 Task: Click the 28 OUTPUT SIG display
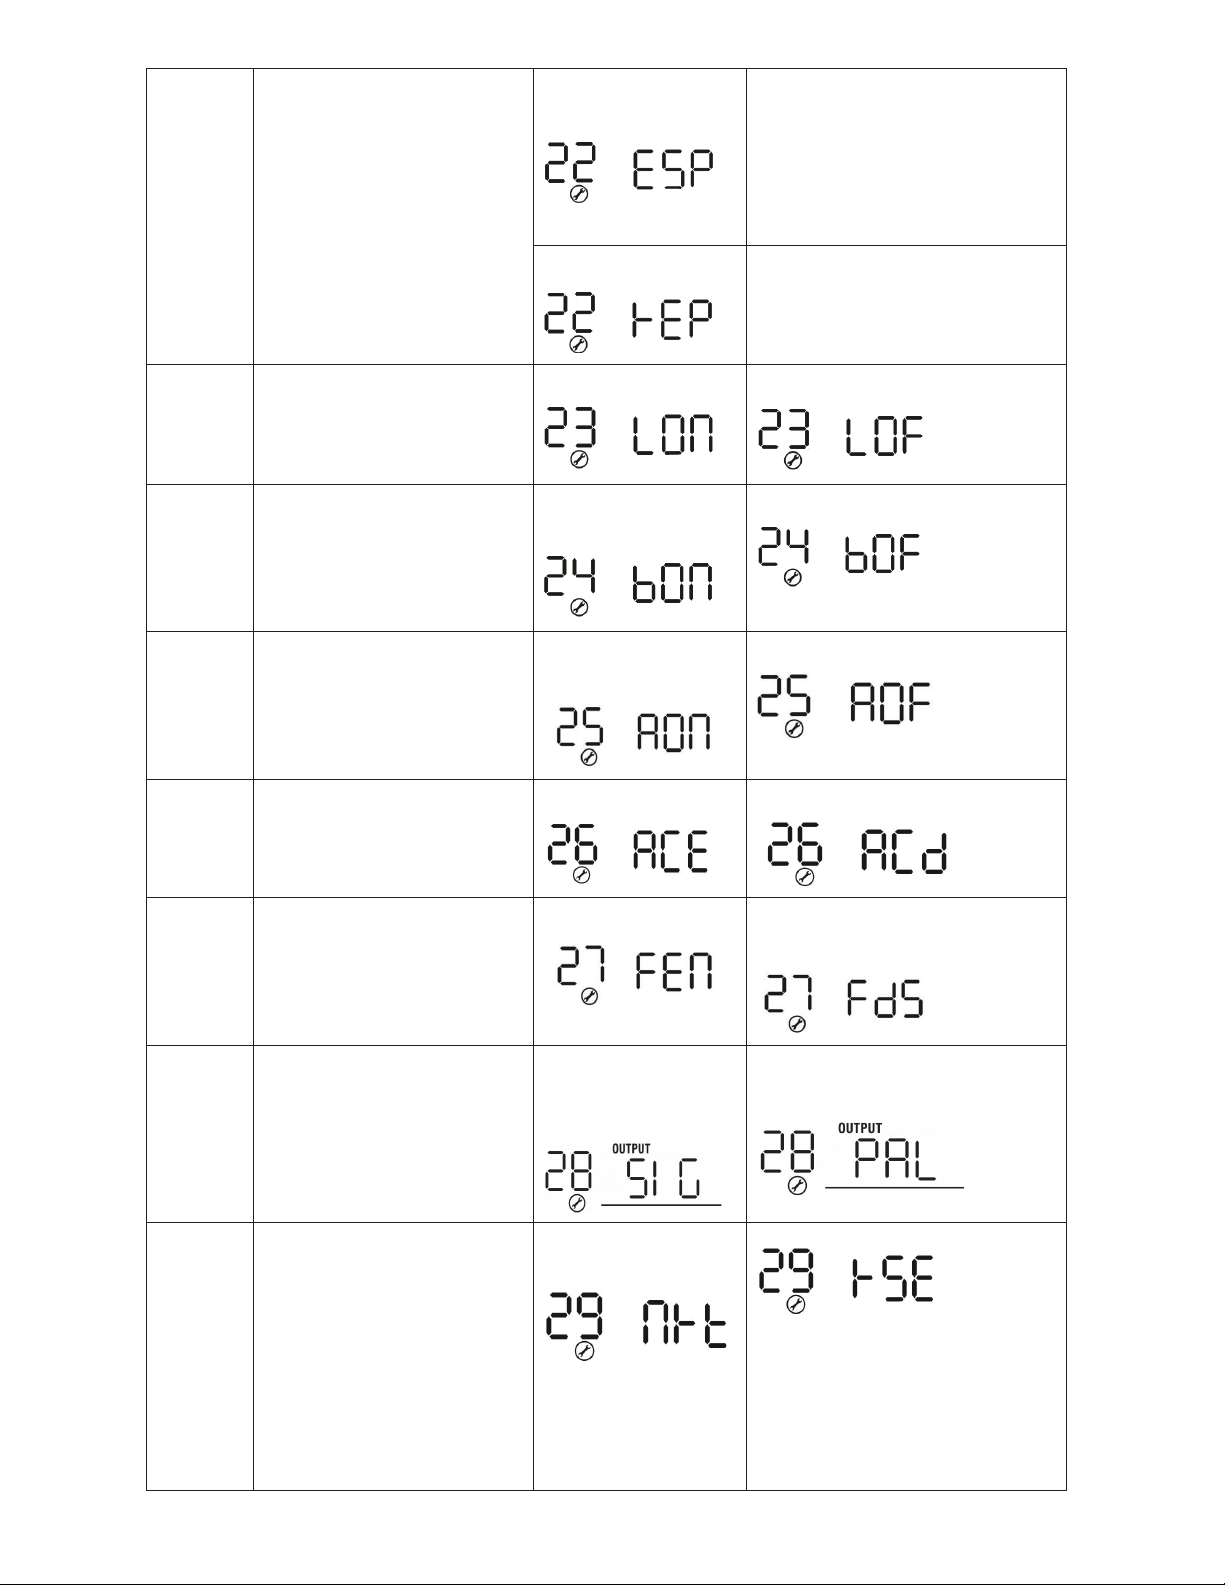click(632, 1178)
